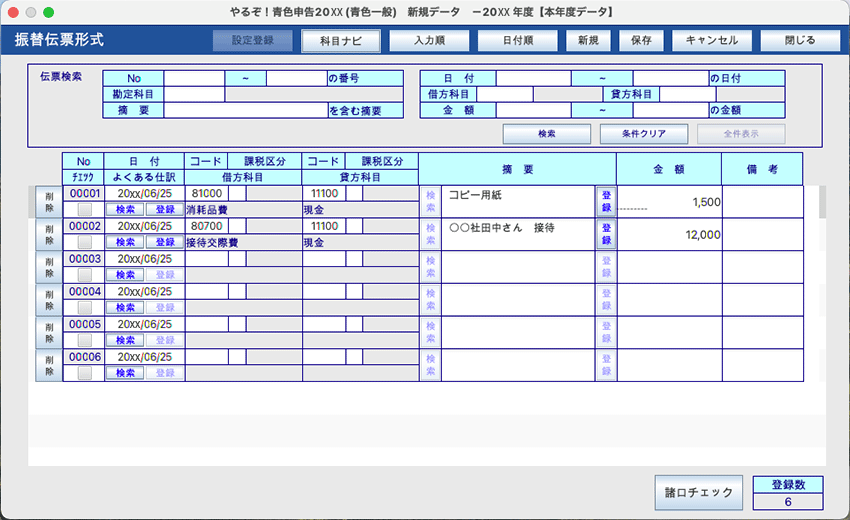Delete row 00002 with its 削除 button
The image size is (850, 520).
click(47, 234)
